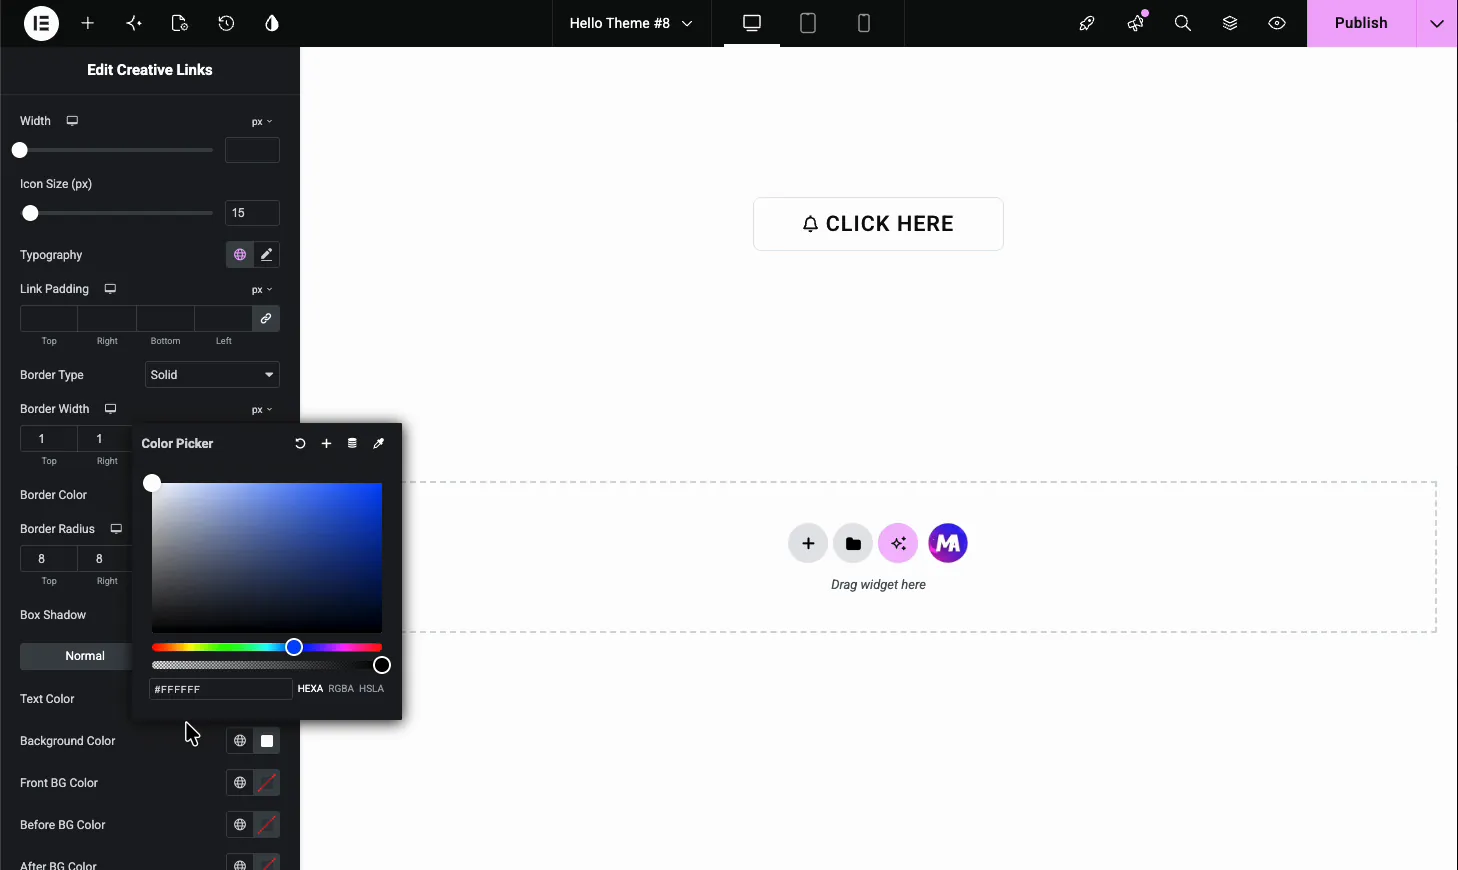Open the revision history icon
This screenshot has width=1458, height=870.
pos(226,23)
